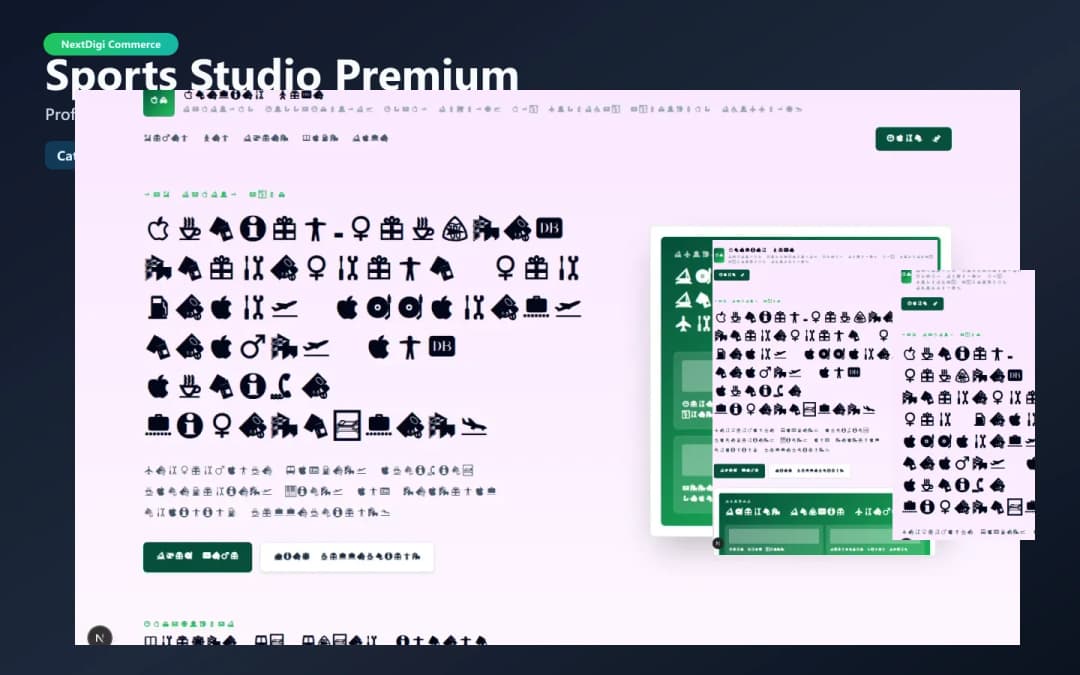Open the mobile mockup image in preview

(964, 405)
